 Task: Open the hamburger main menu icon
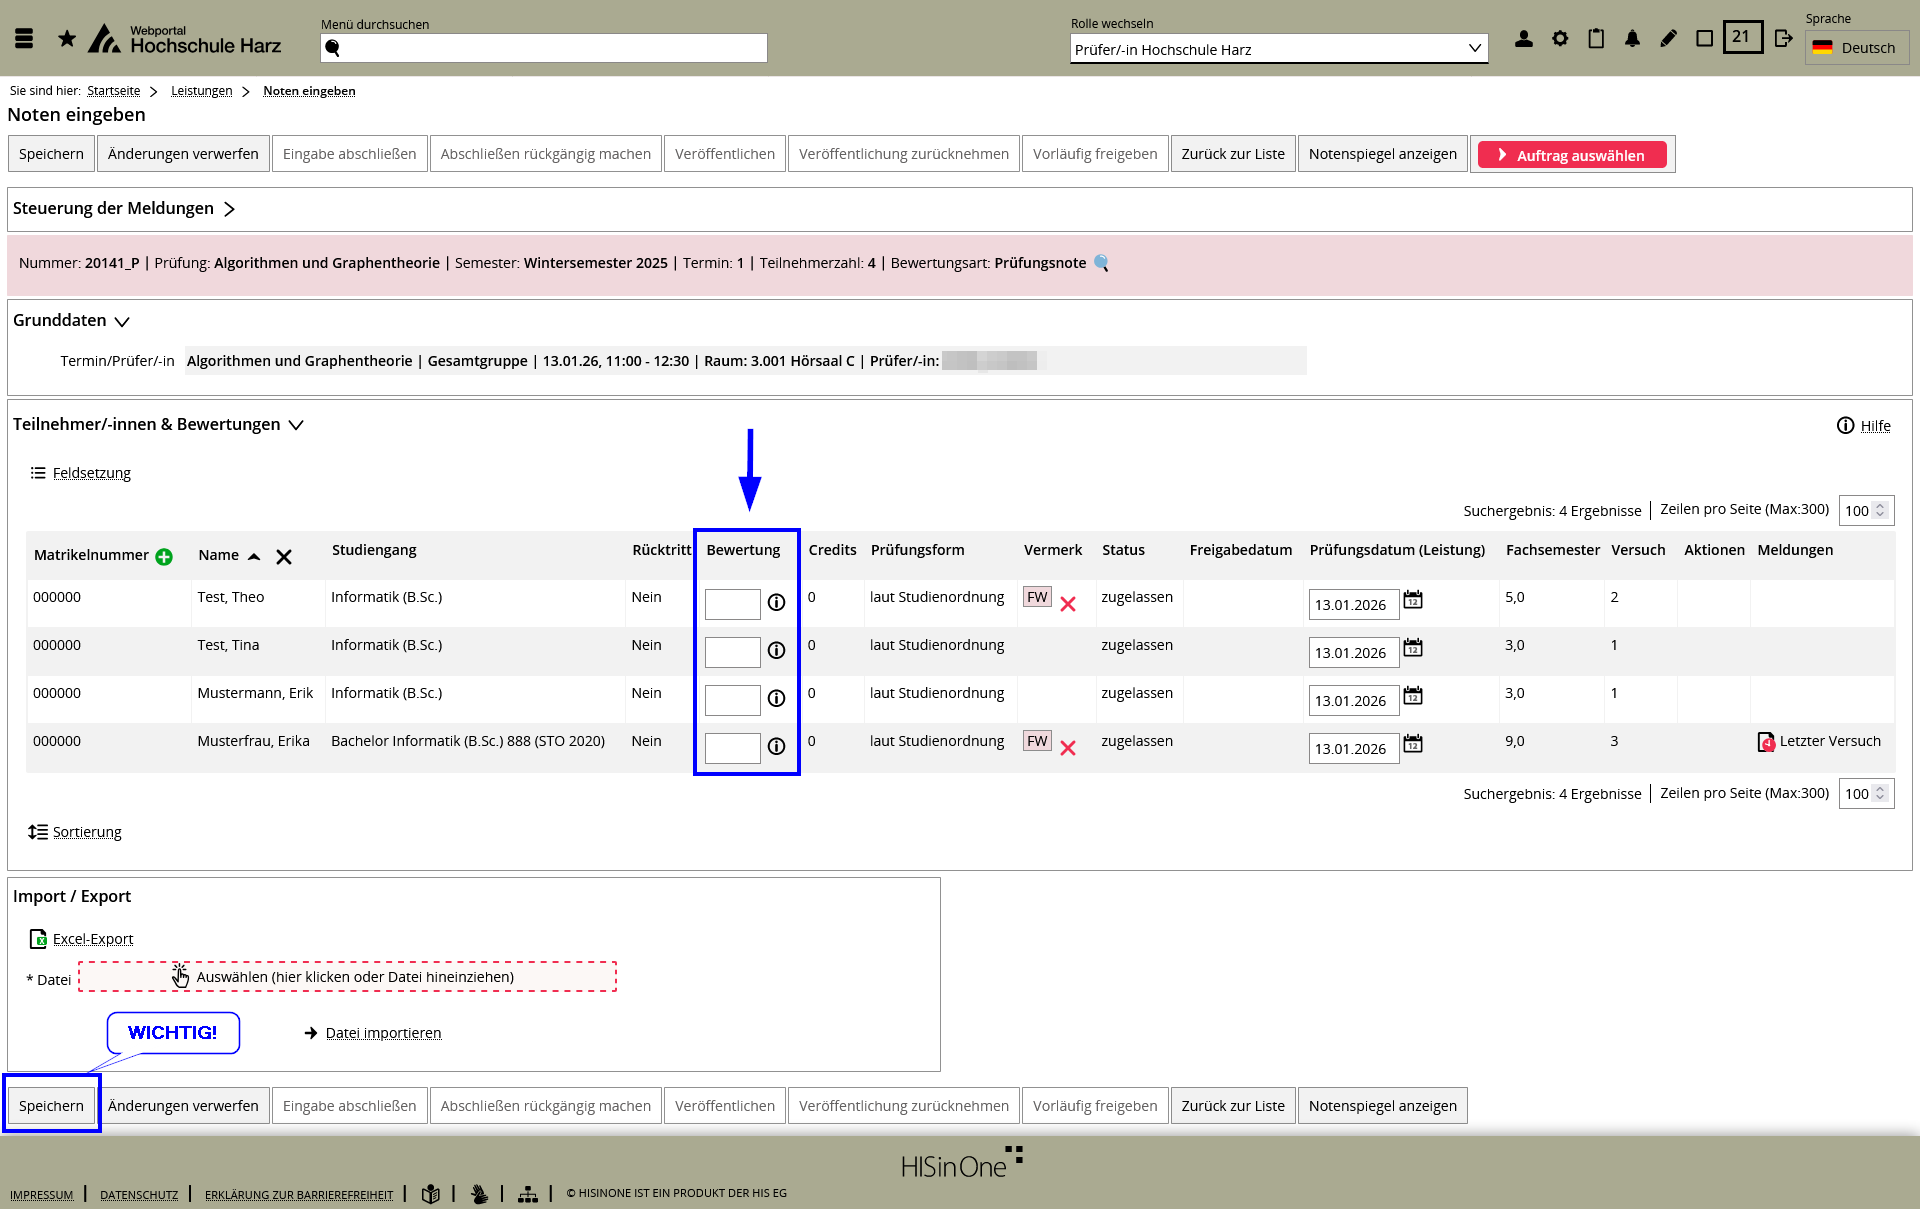[x=24, y=39]
